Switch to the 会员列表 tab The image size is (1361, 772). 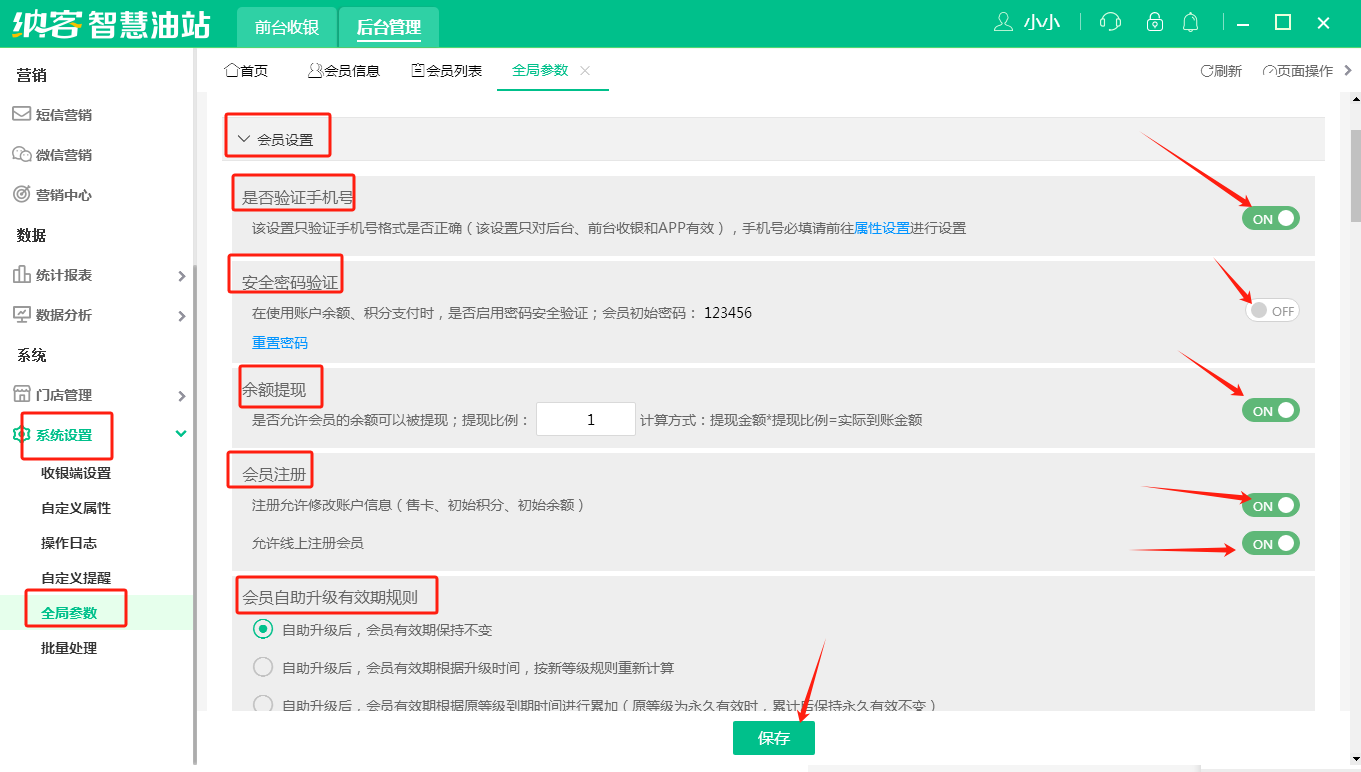[446, 71]
